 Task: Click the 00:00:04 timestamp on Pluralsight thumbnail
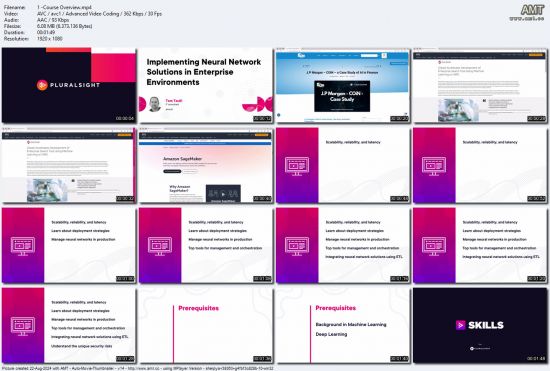click(x=125, y=119)
